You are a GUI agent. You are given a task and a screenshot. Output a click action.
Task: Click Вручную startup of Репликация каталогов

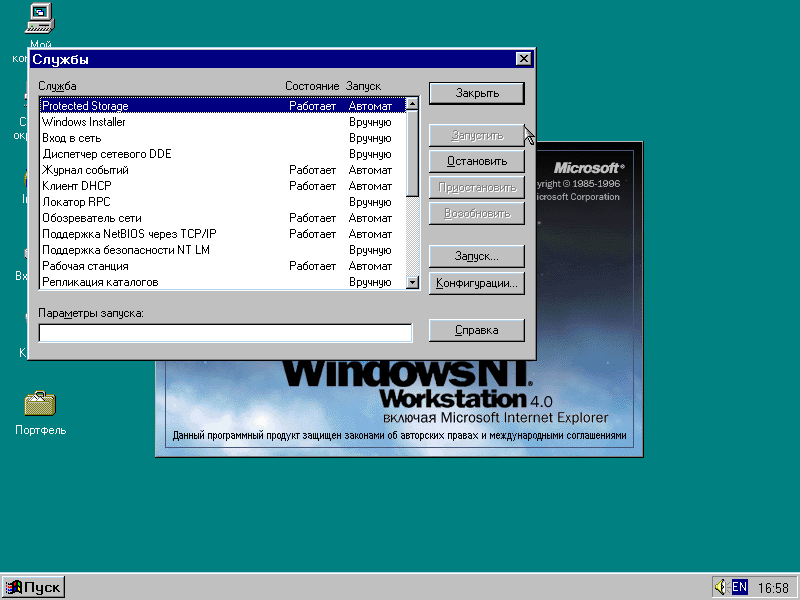370,283
